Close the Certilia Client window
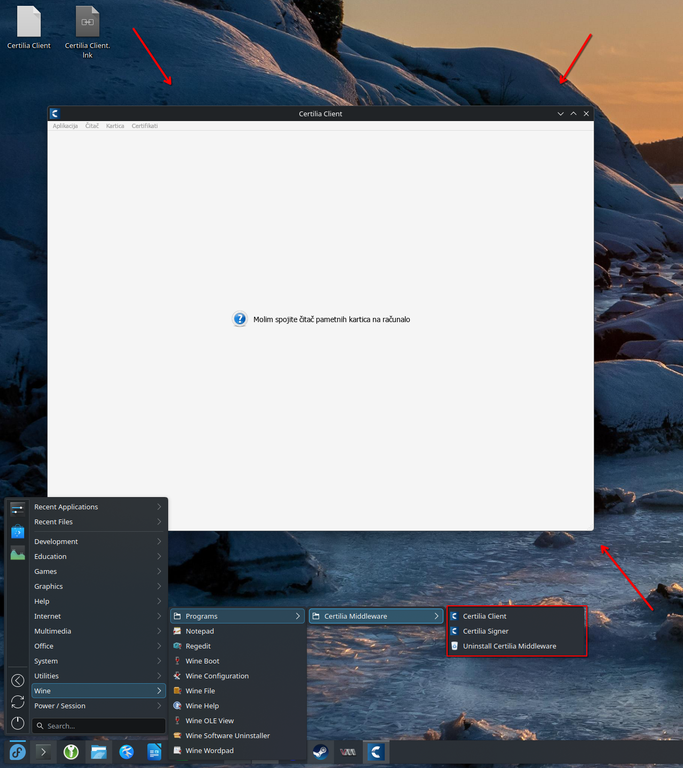Screen dimensions: 683x768 point(586,114)
